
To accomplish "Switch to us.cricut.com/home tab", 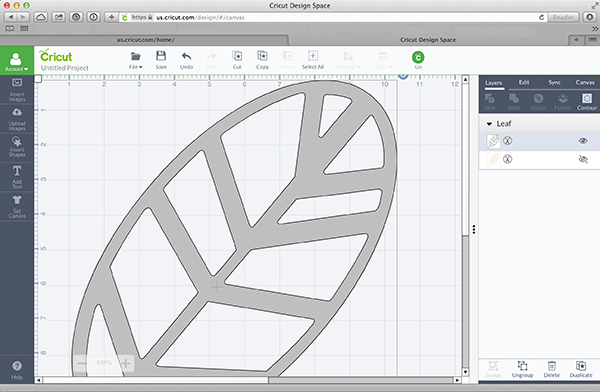I will [145, 40].
